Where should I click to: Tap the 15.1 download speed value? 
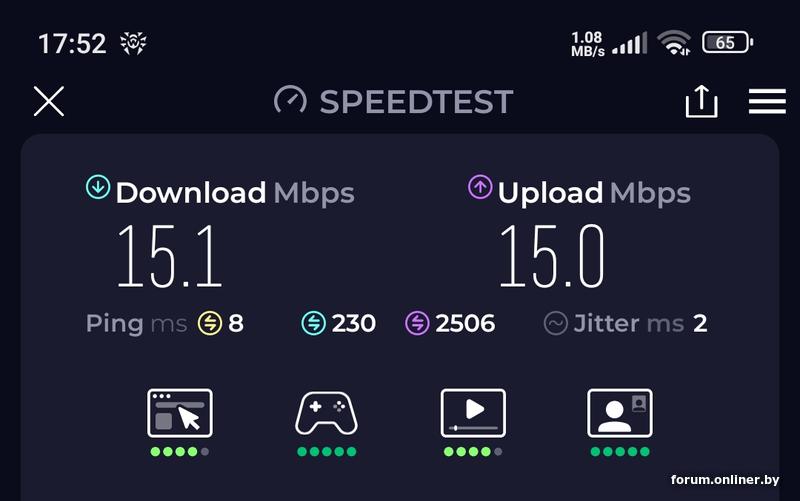point(170,257)
